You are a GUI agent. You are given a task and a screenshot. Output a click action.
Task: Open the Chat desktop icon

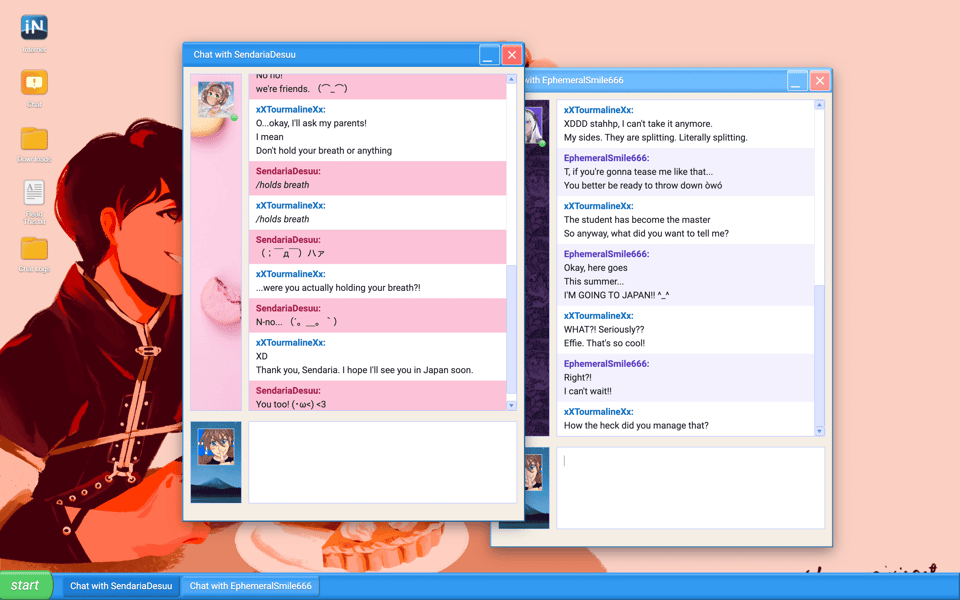click(34, 83)
